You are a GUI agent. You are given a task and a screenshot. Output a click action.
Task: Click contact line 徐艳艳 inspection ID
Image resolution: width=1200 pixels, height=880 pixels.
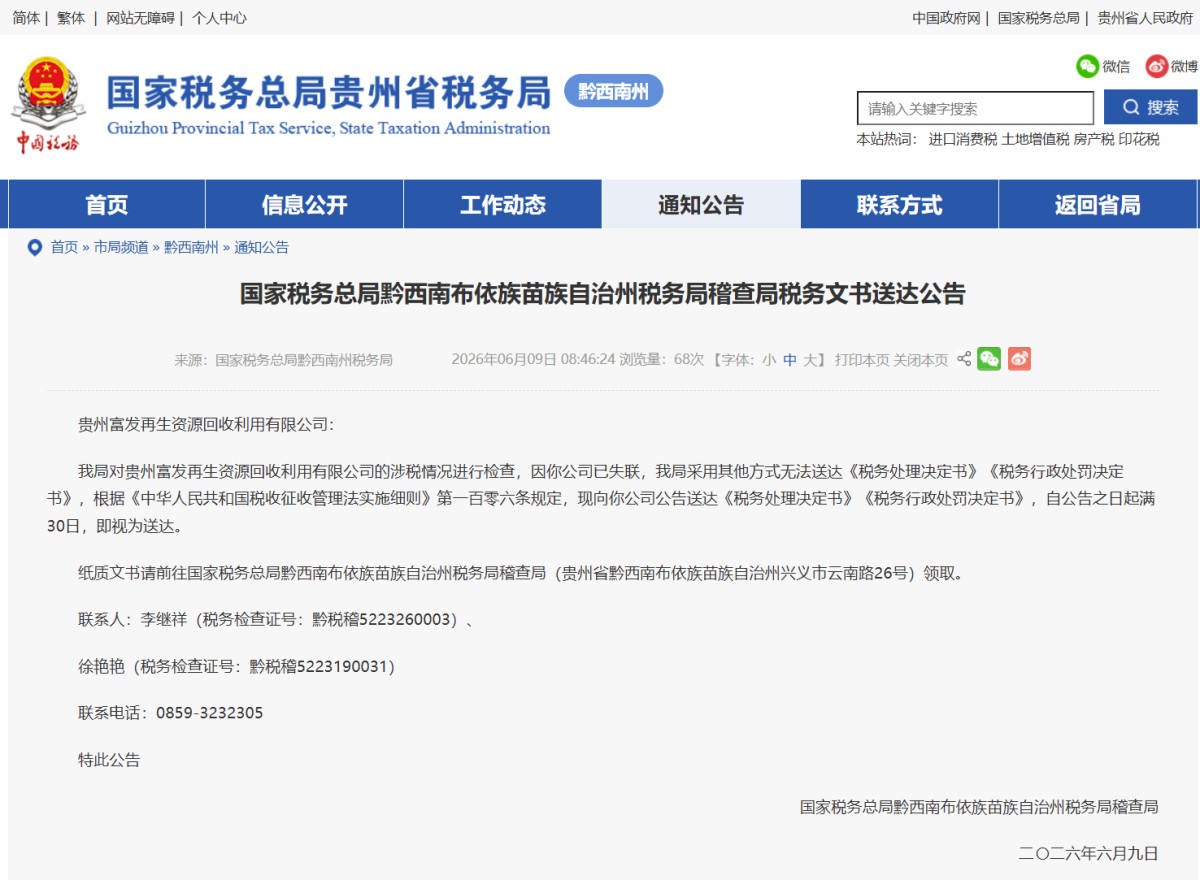coord(237,666)
